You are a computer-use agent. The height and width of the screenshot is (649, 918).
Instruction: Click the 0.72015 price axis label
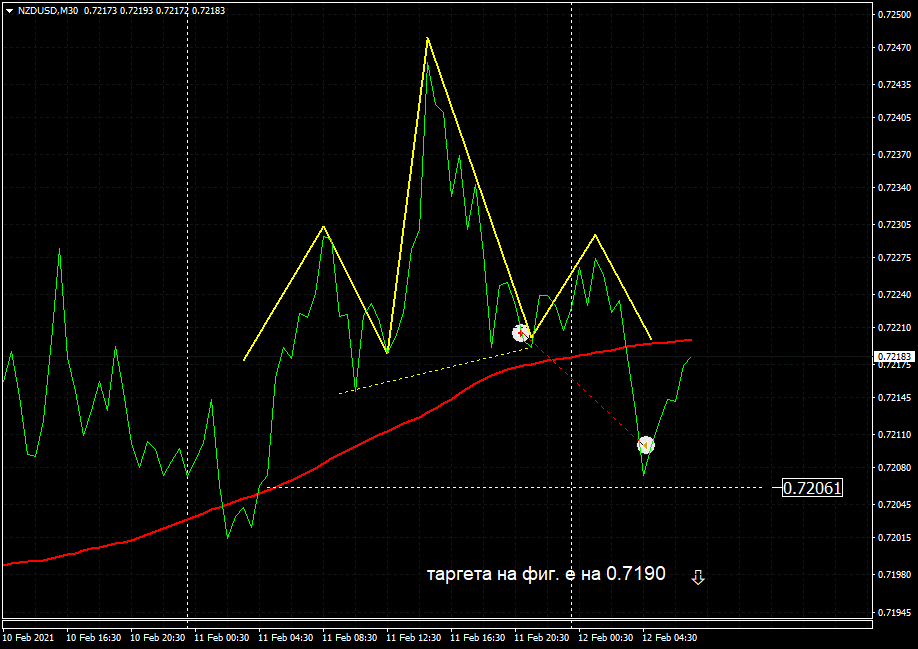pos(895,537)
